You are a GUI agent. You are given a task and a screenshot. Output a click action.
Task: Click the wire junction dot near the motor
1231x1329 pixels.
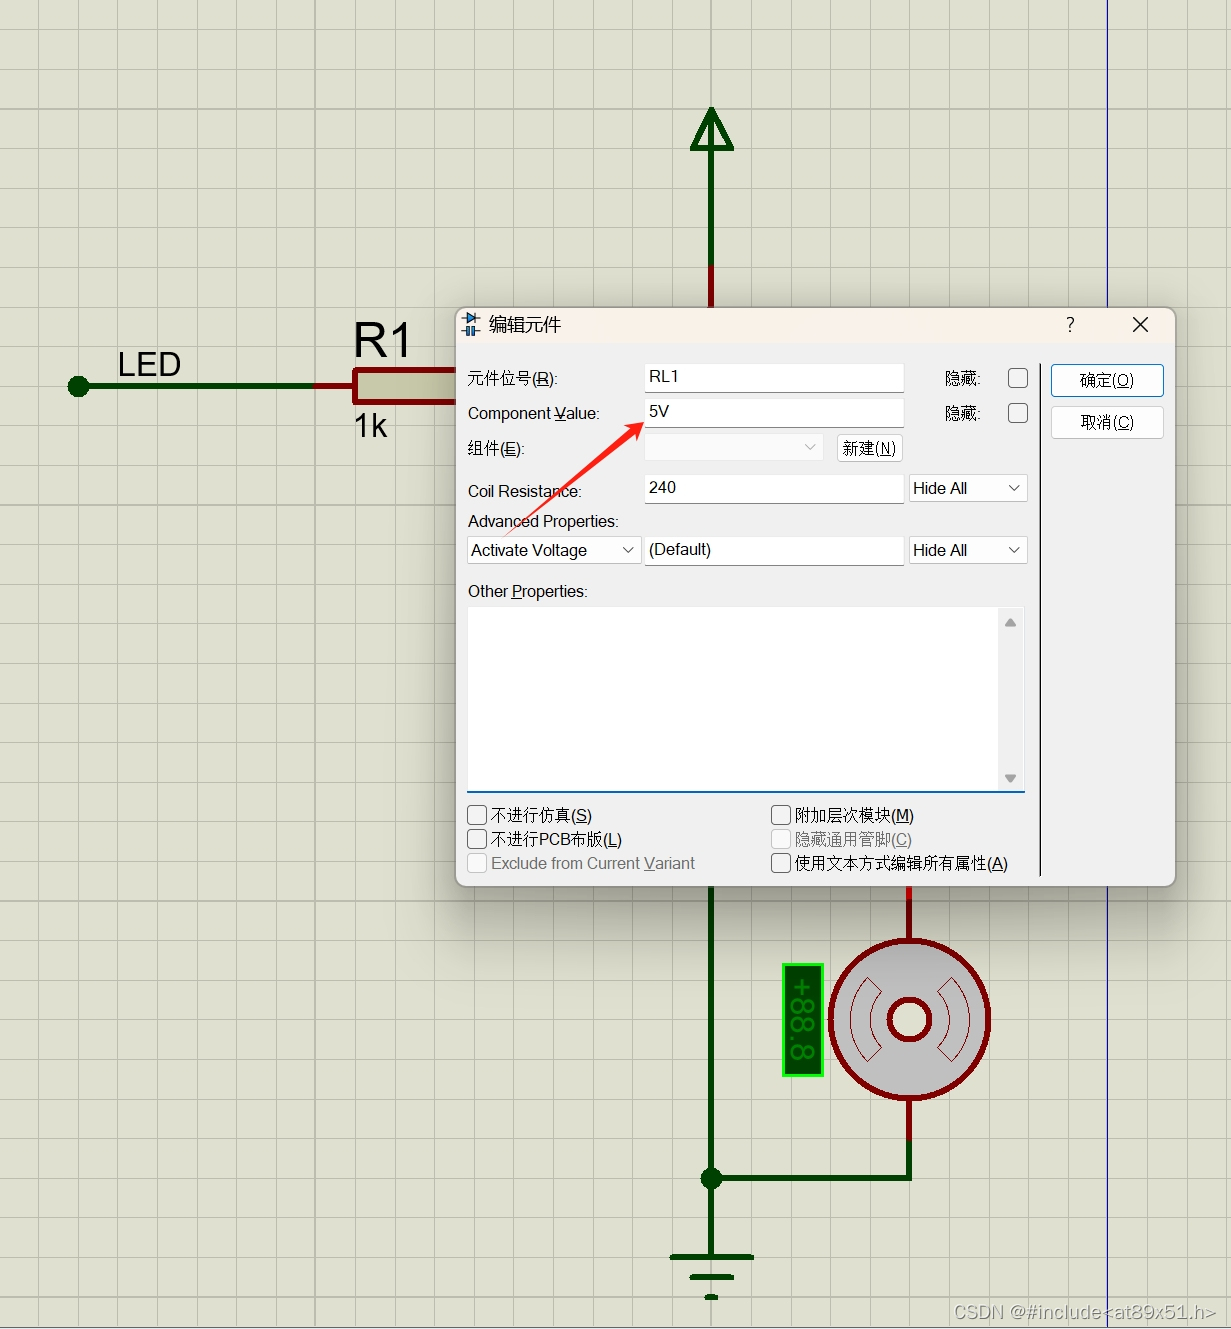(x=711, y=1178)
